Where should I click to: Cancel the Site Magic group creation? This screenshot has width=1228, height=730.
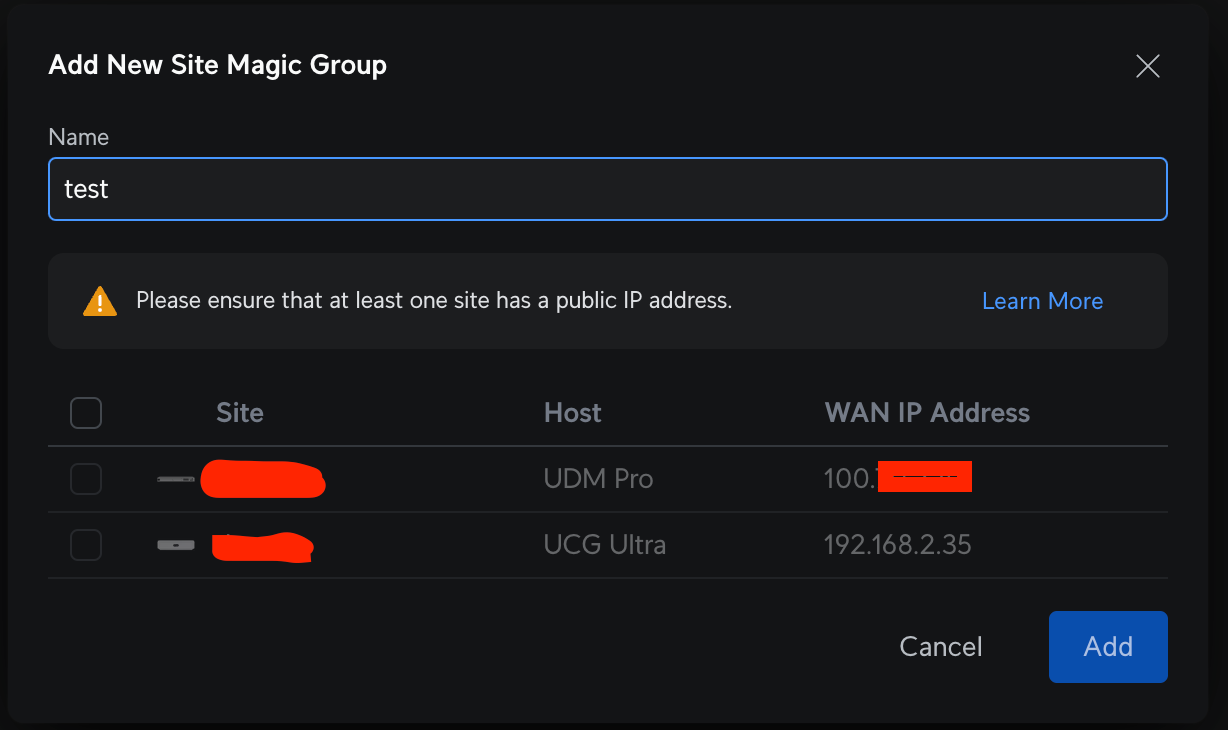point(940,647)
